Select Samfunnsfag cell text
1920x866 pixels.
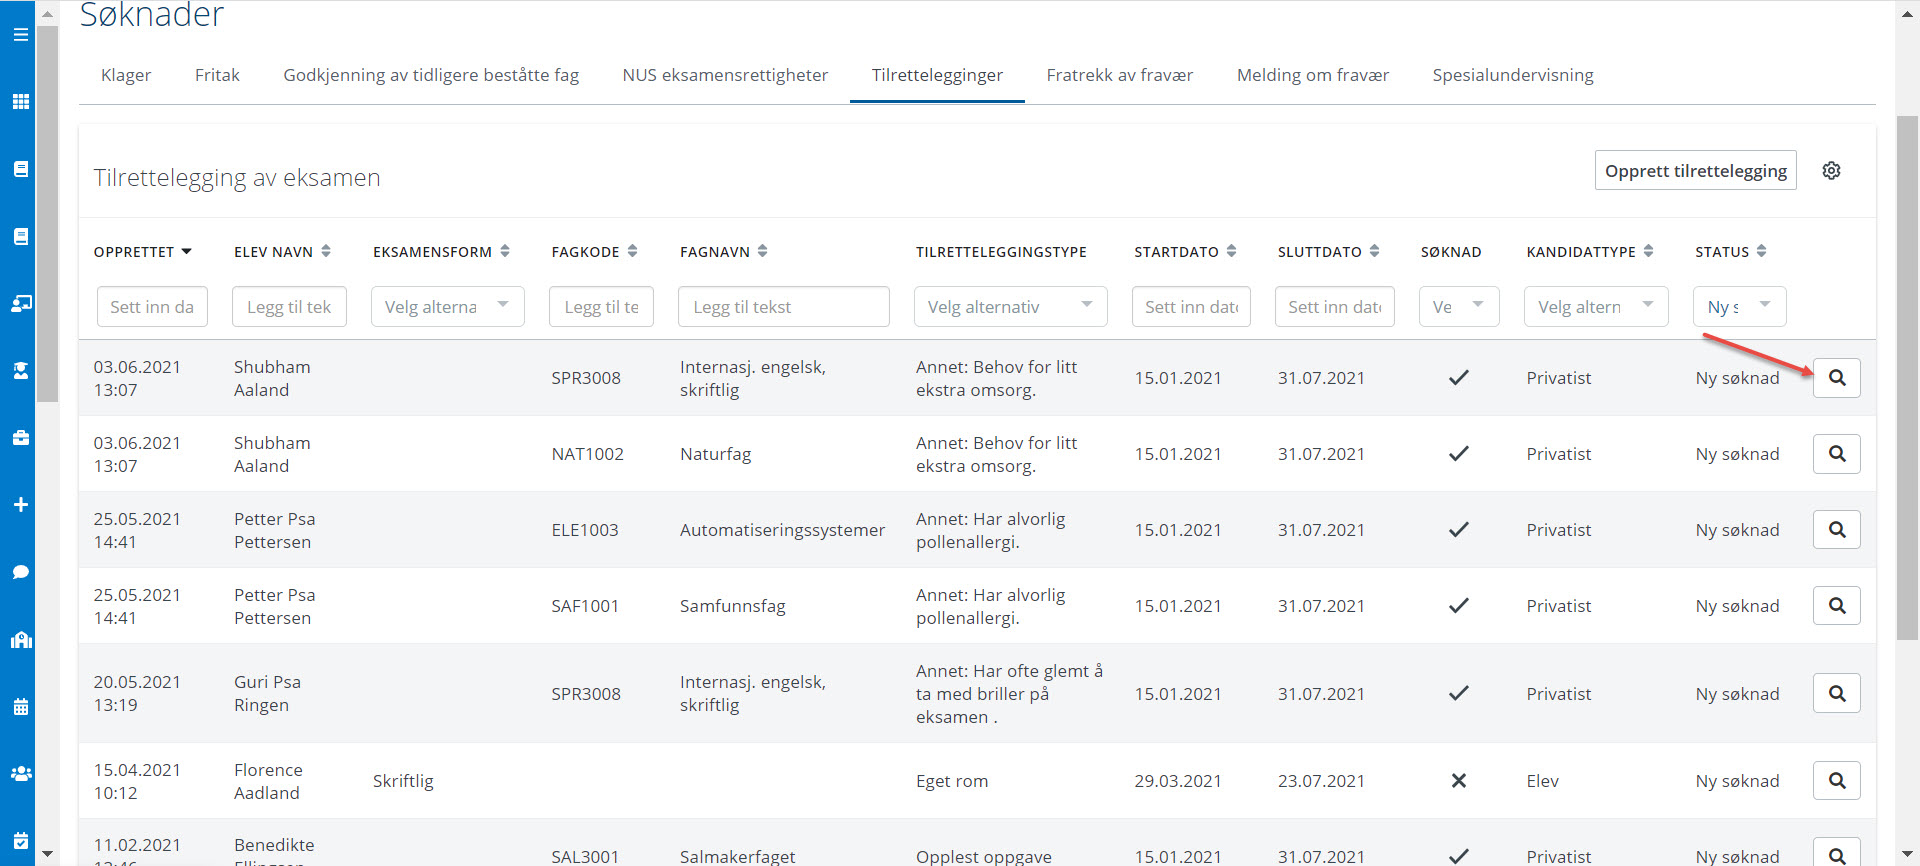click(733, 606)
